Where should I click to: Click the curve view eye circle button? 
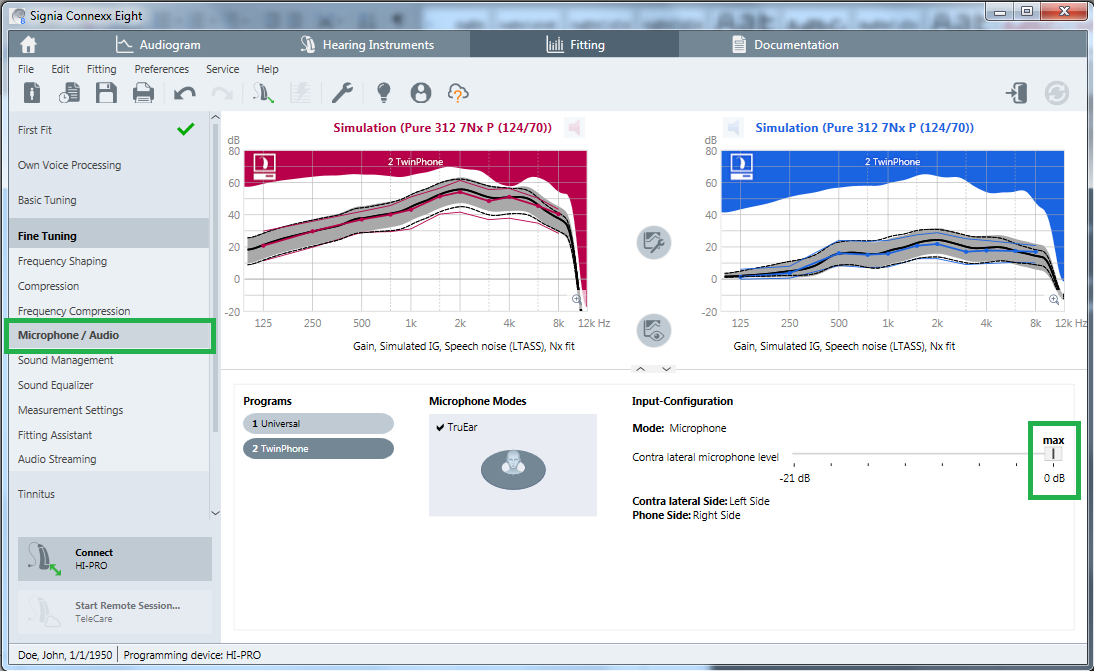point(654,331)
